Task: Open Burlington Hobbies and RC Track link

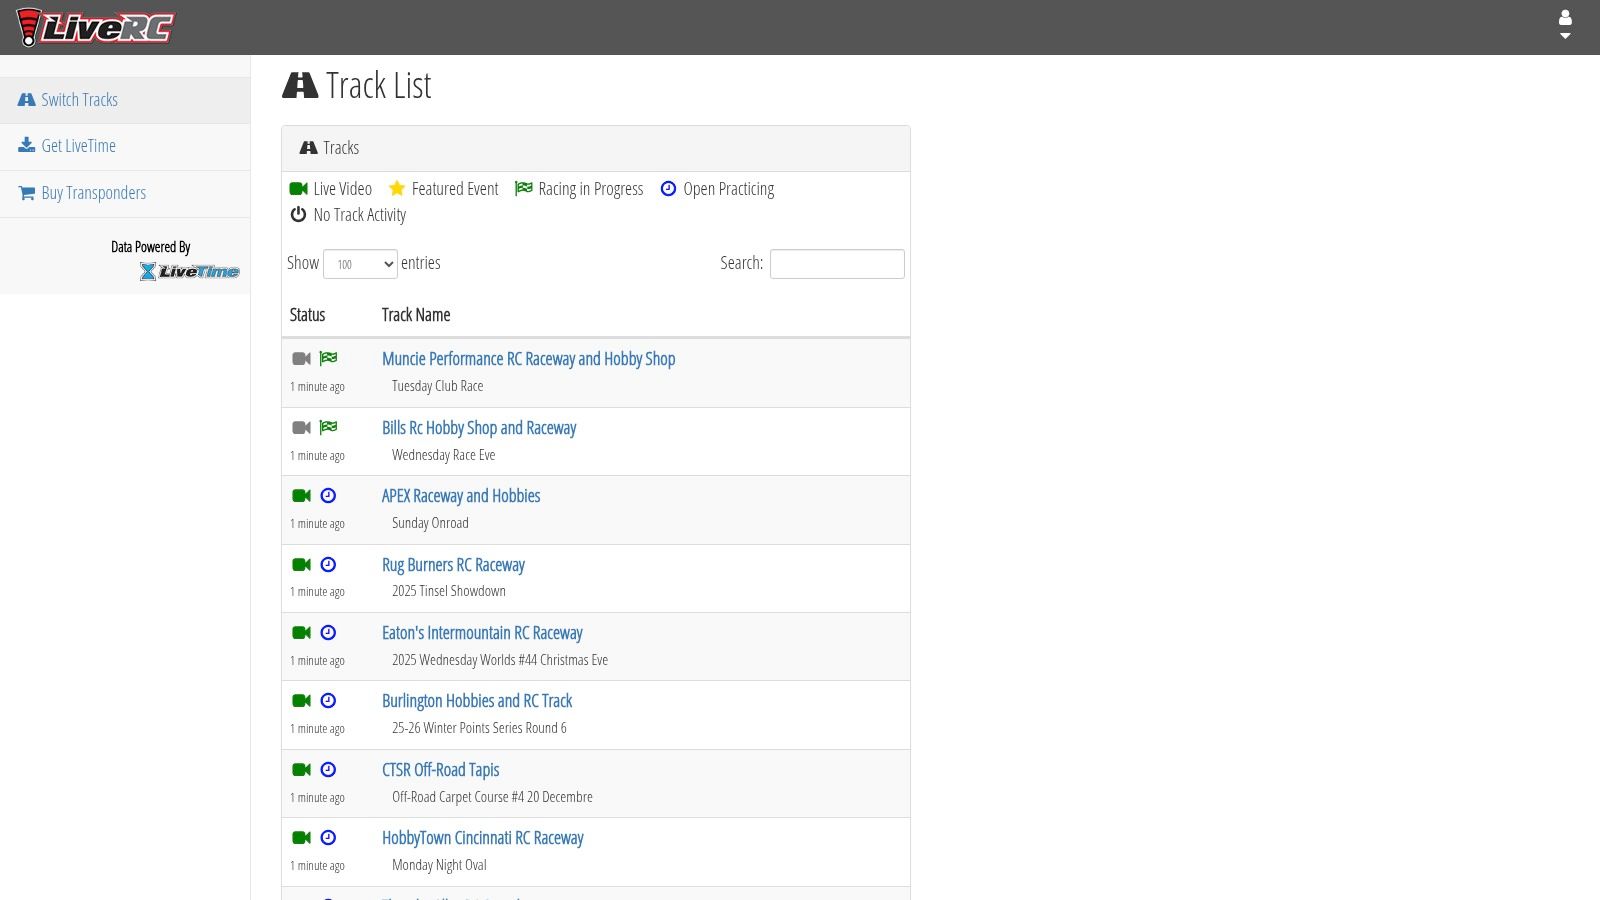Action: [x=477, y=701]
